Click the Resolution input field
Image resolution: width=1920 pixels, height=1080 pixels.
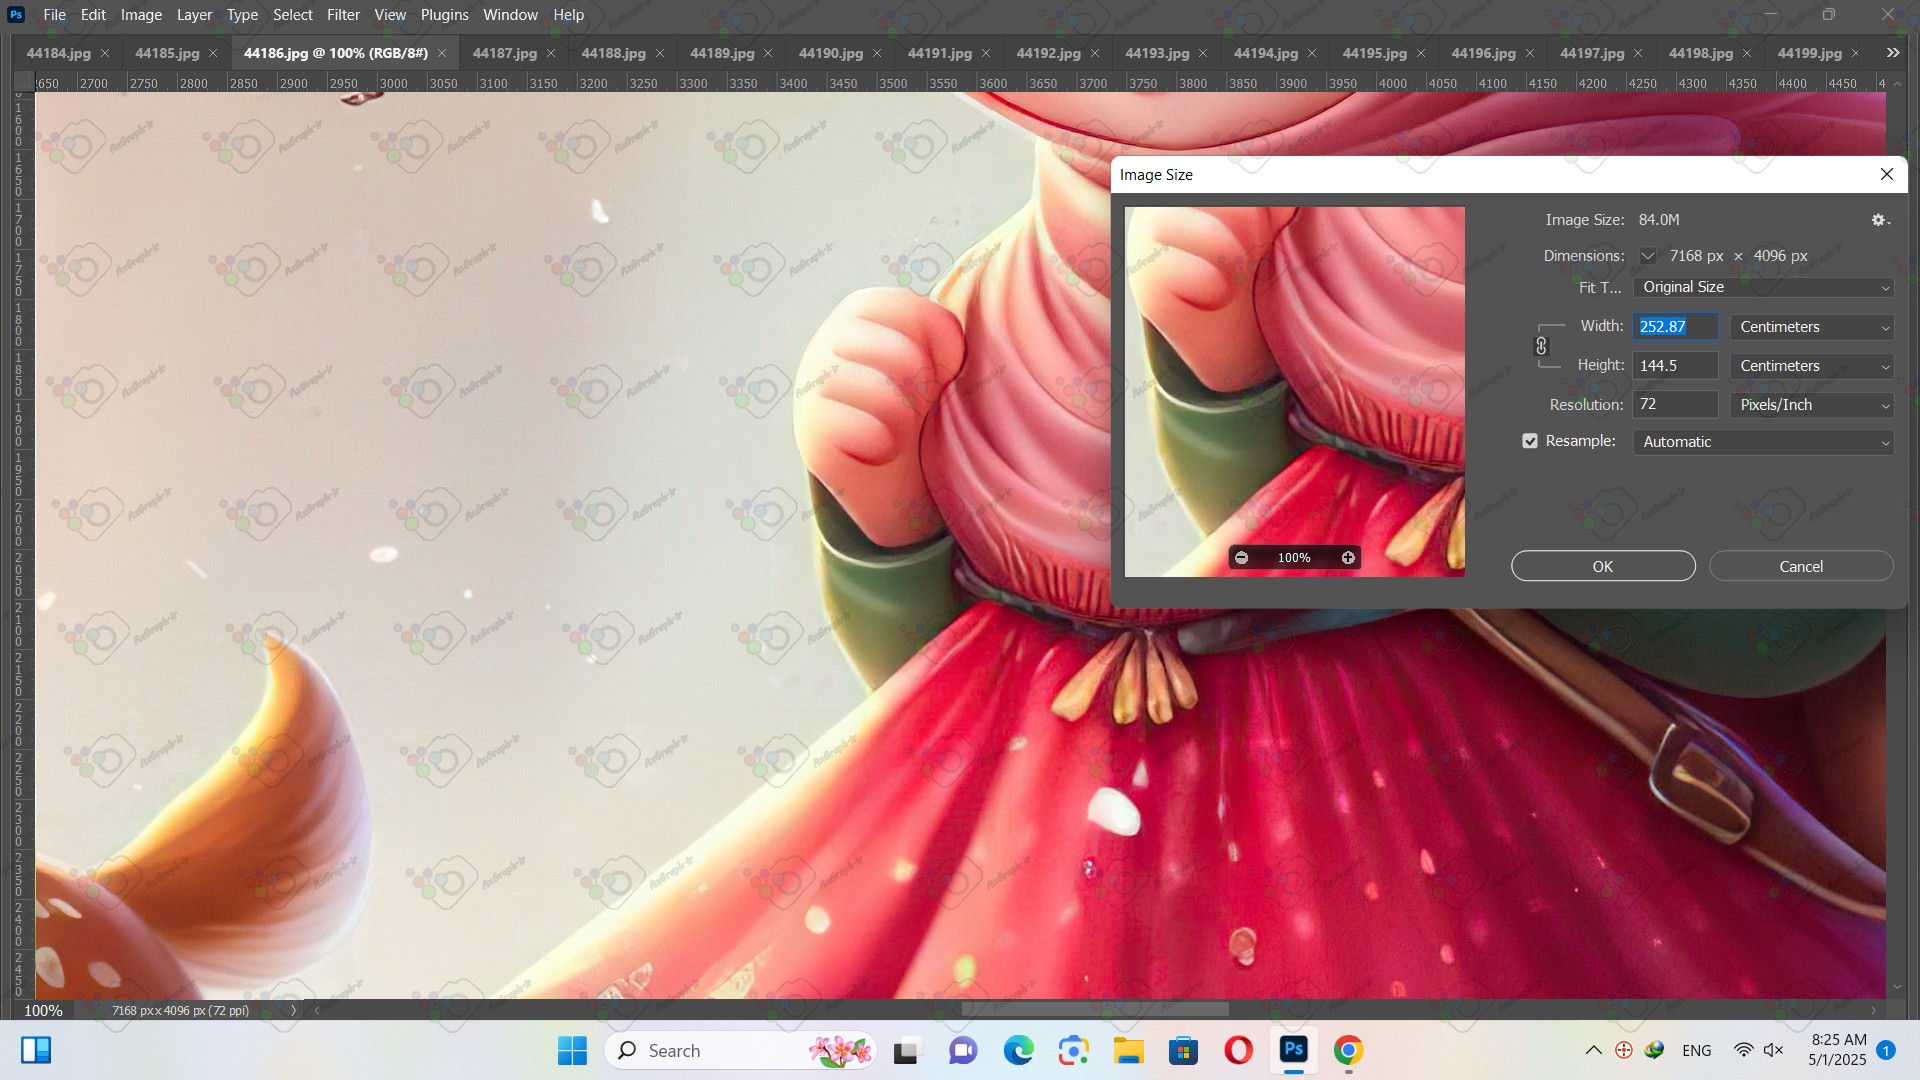coord(1675,405)
